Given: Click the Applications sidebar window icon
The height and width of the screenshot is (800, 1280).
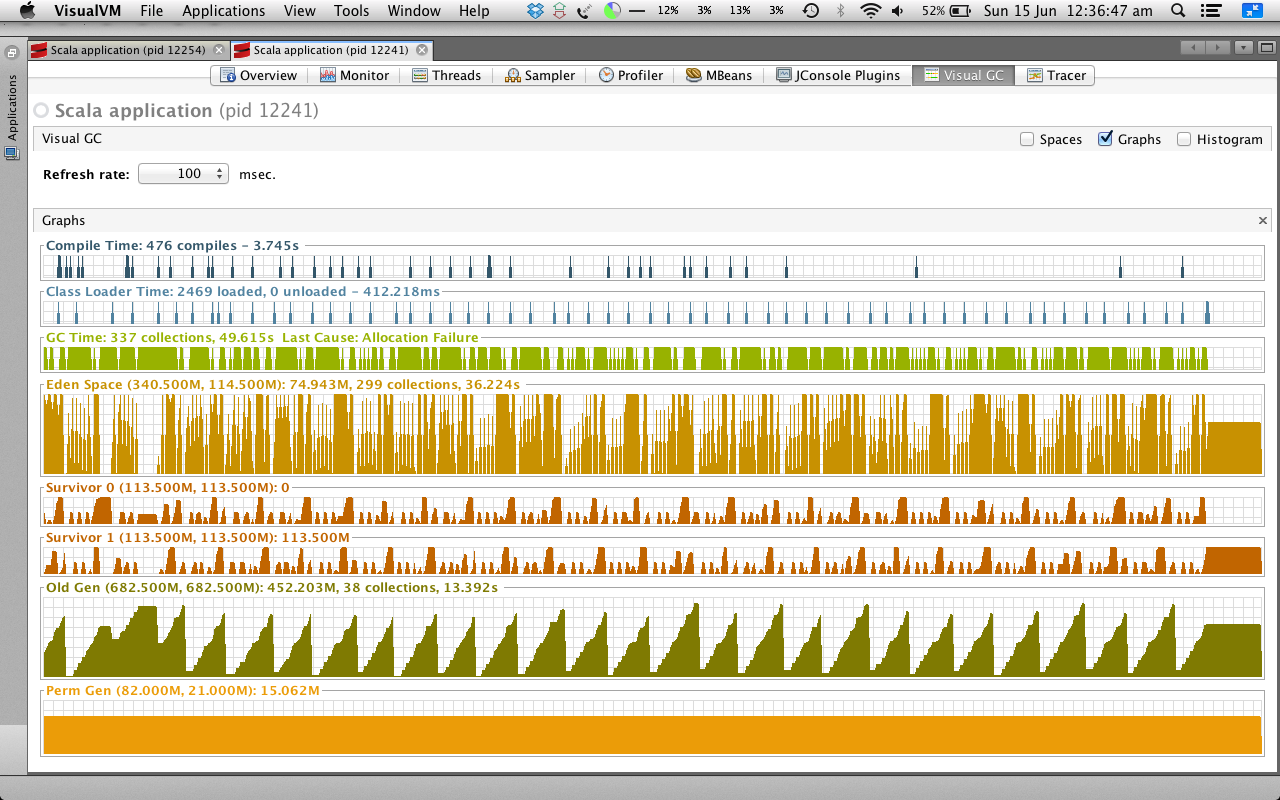Looking at the screenshot, I should tap(13, 53).
